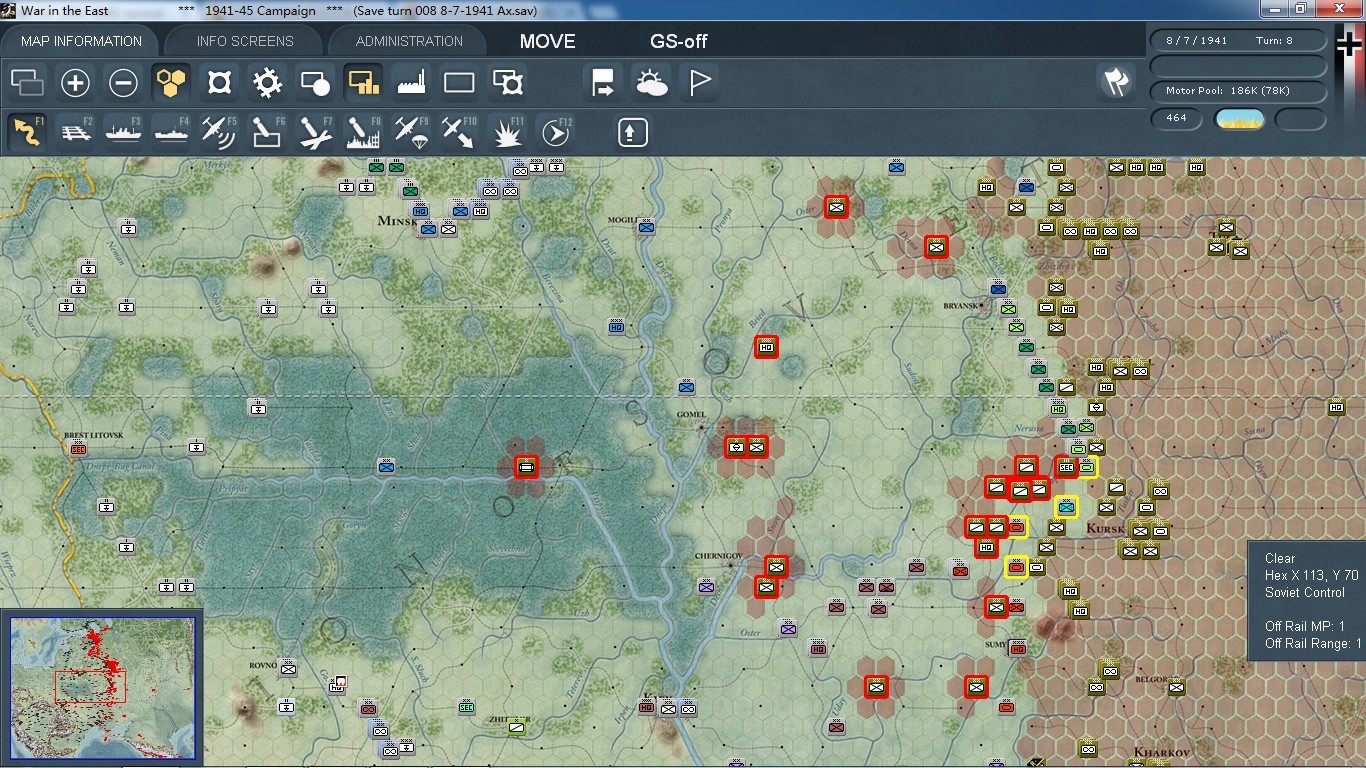Screen dimensions: 1366x768
Task: Click the boxed up-arrow icon
Action: 632,132
